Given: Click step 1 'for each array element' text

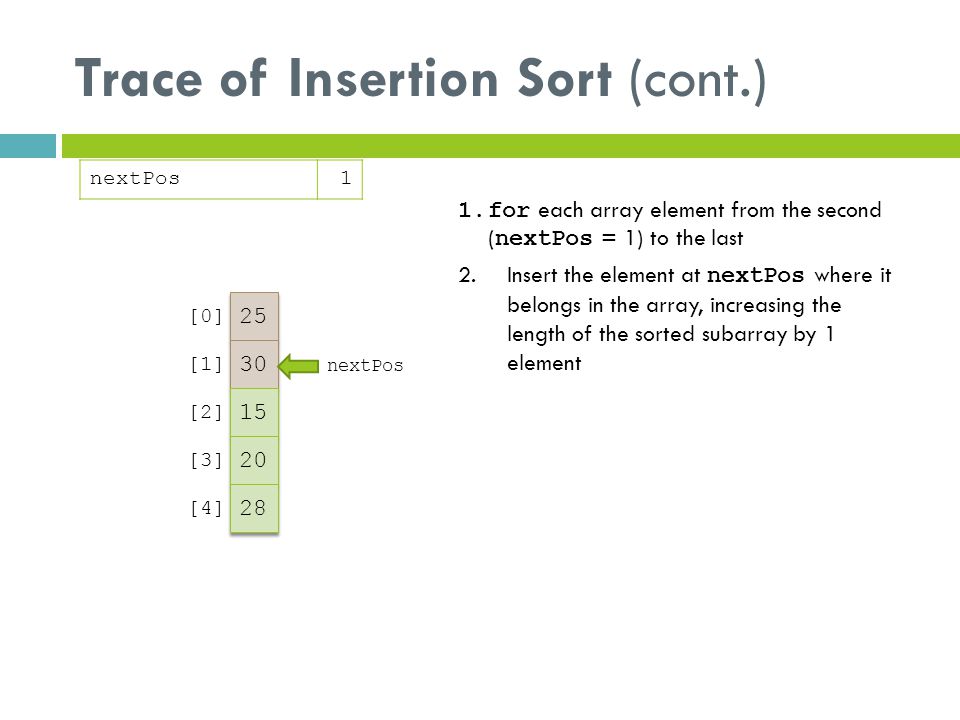Looking at the screenshot, I should [x=670, y=224].
